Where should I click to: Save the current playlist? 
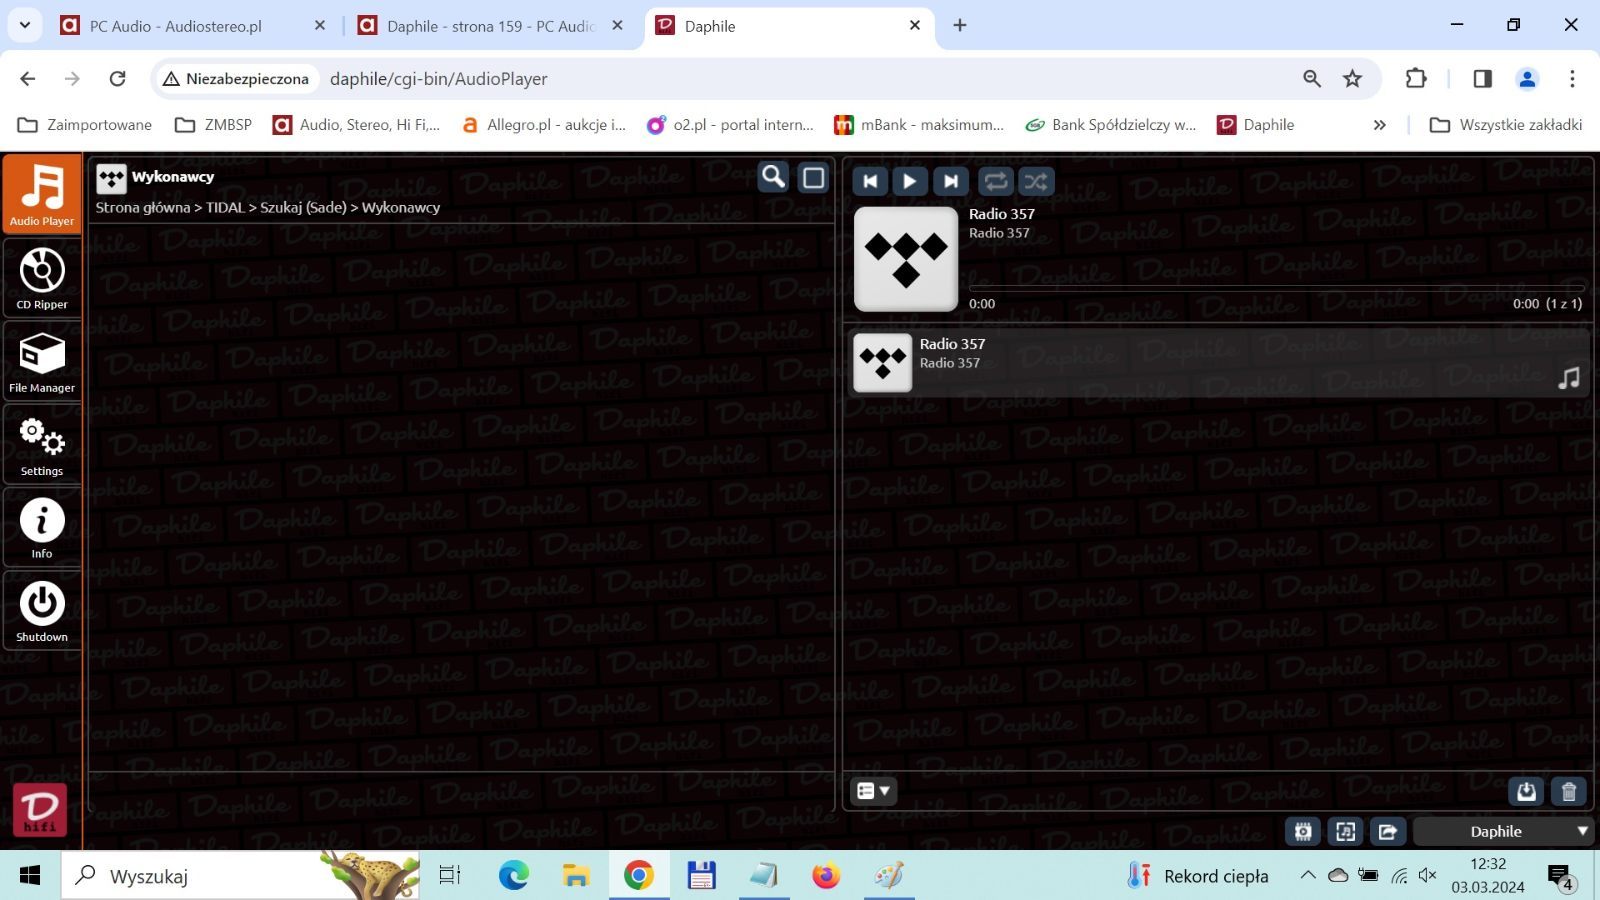click(x=1526, y=792)
